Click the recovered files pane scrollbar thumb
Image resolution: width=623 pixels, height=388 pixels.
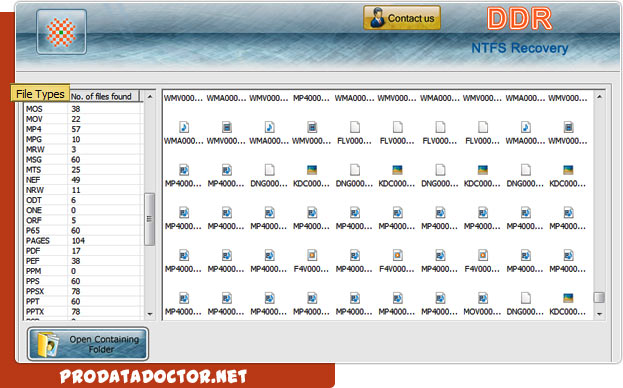pos(599,297)
